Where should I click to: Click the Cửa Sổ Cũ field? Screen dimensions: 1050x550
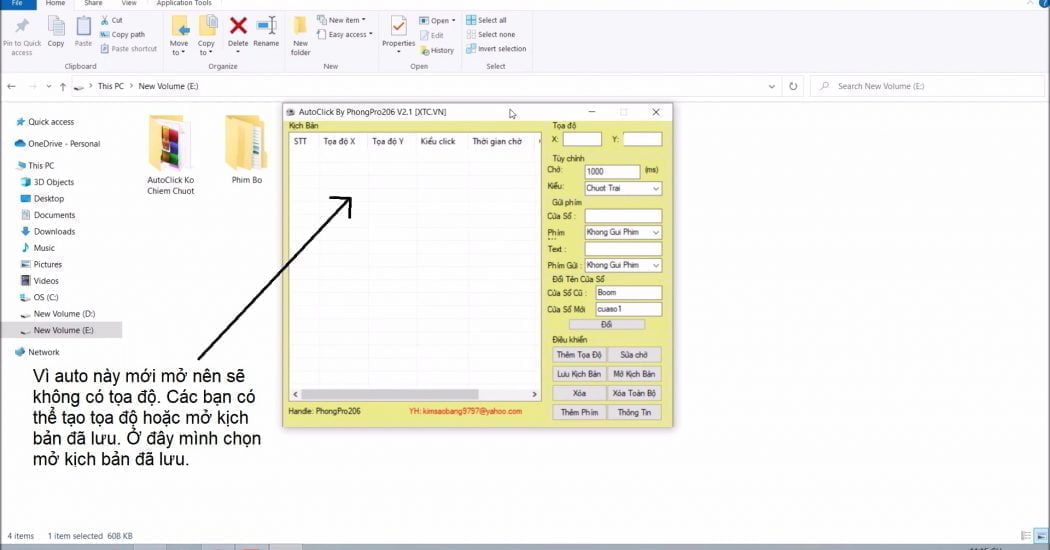pos(629,293)
